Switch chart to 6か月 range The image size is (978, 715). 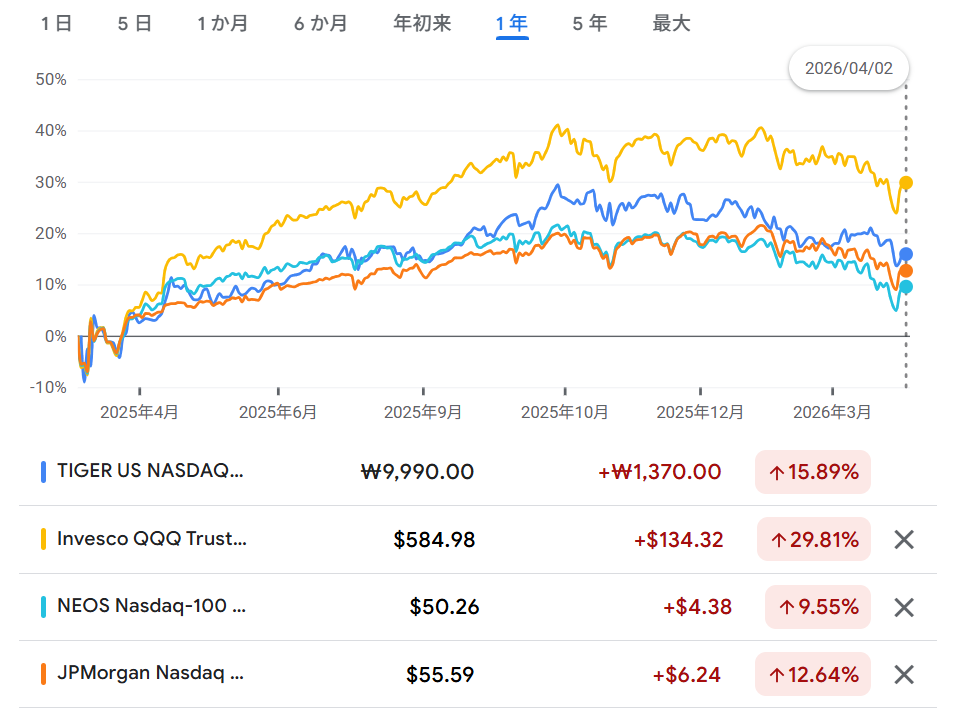point(321,23)
